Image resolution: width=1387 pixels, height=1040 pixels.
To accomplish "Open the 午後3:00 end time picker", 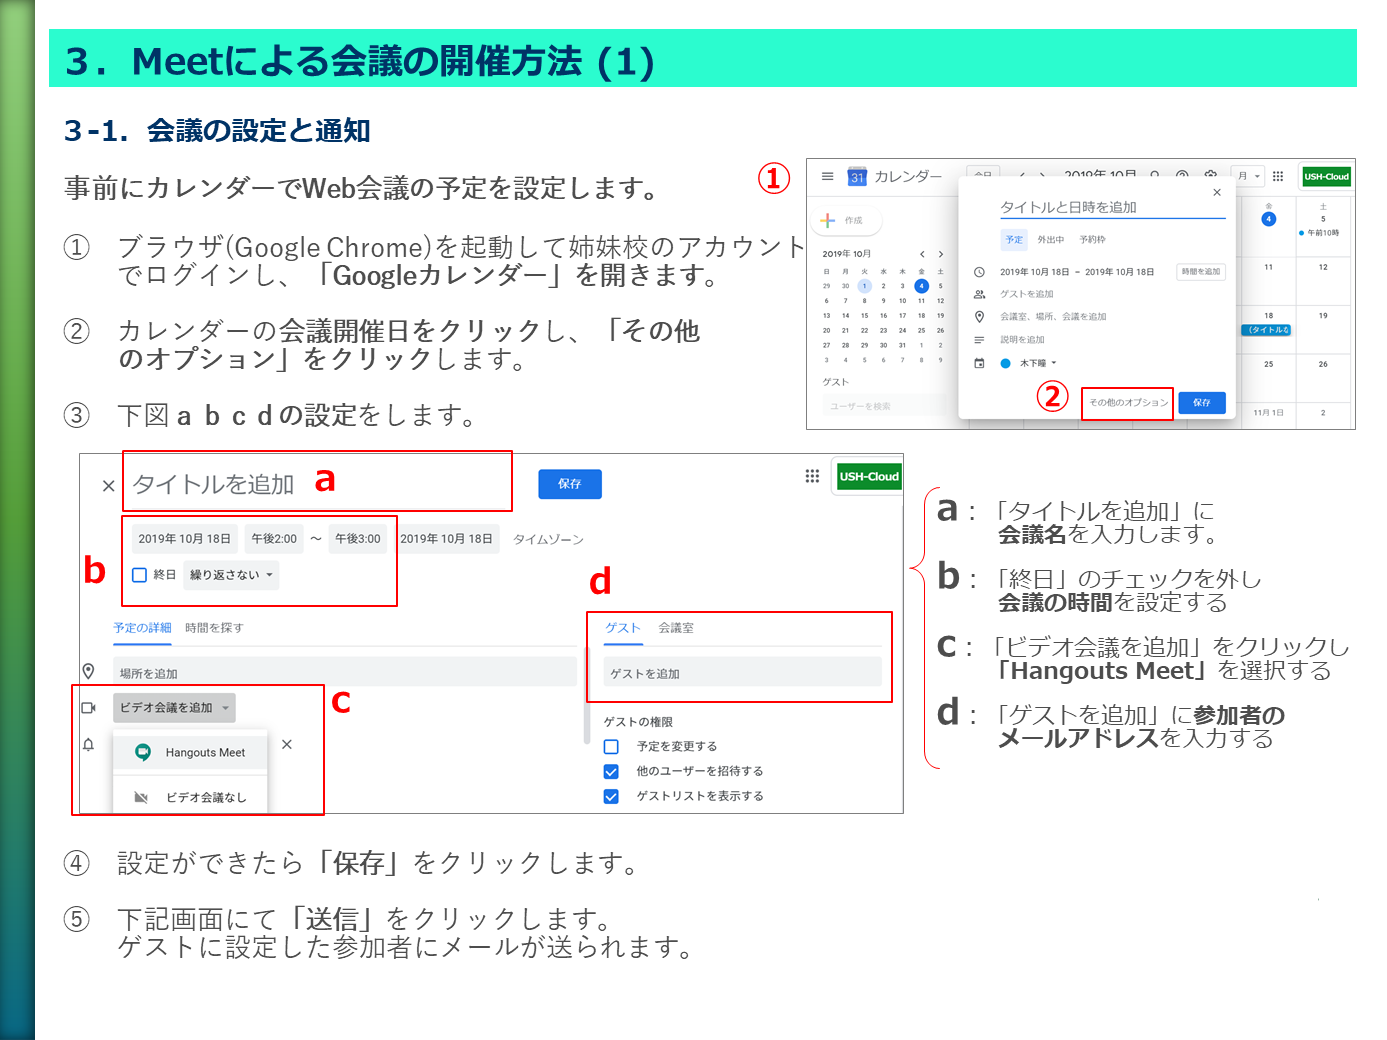I will coord(358,539).
